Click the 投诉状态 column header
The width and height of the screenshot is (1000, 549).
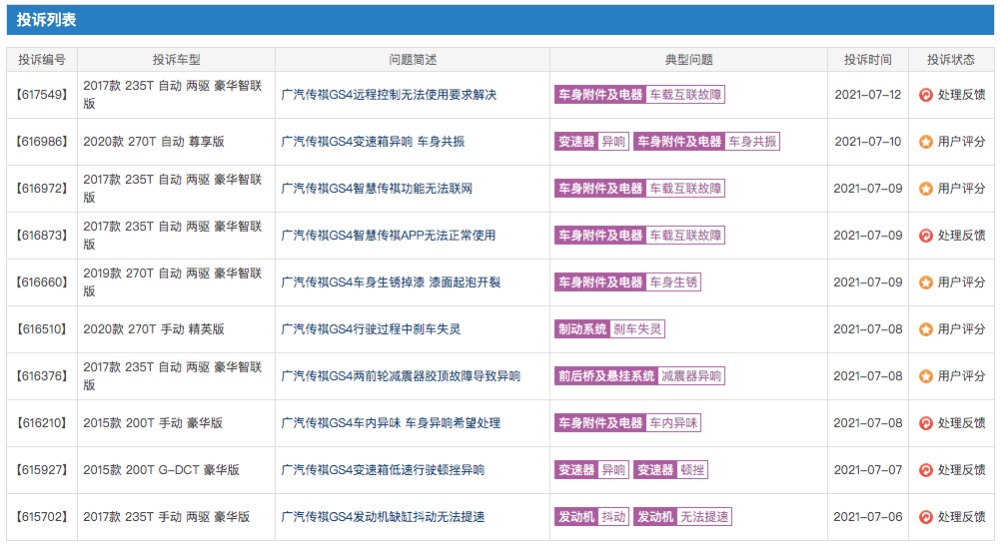pos(951,60)
